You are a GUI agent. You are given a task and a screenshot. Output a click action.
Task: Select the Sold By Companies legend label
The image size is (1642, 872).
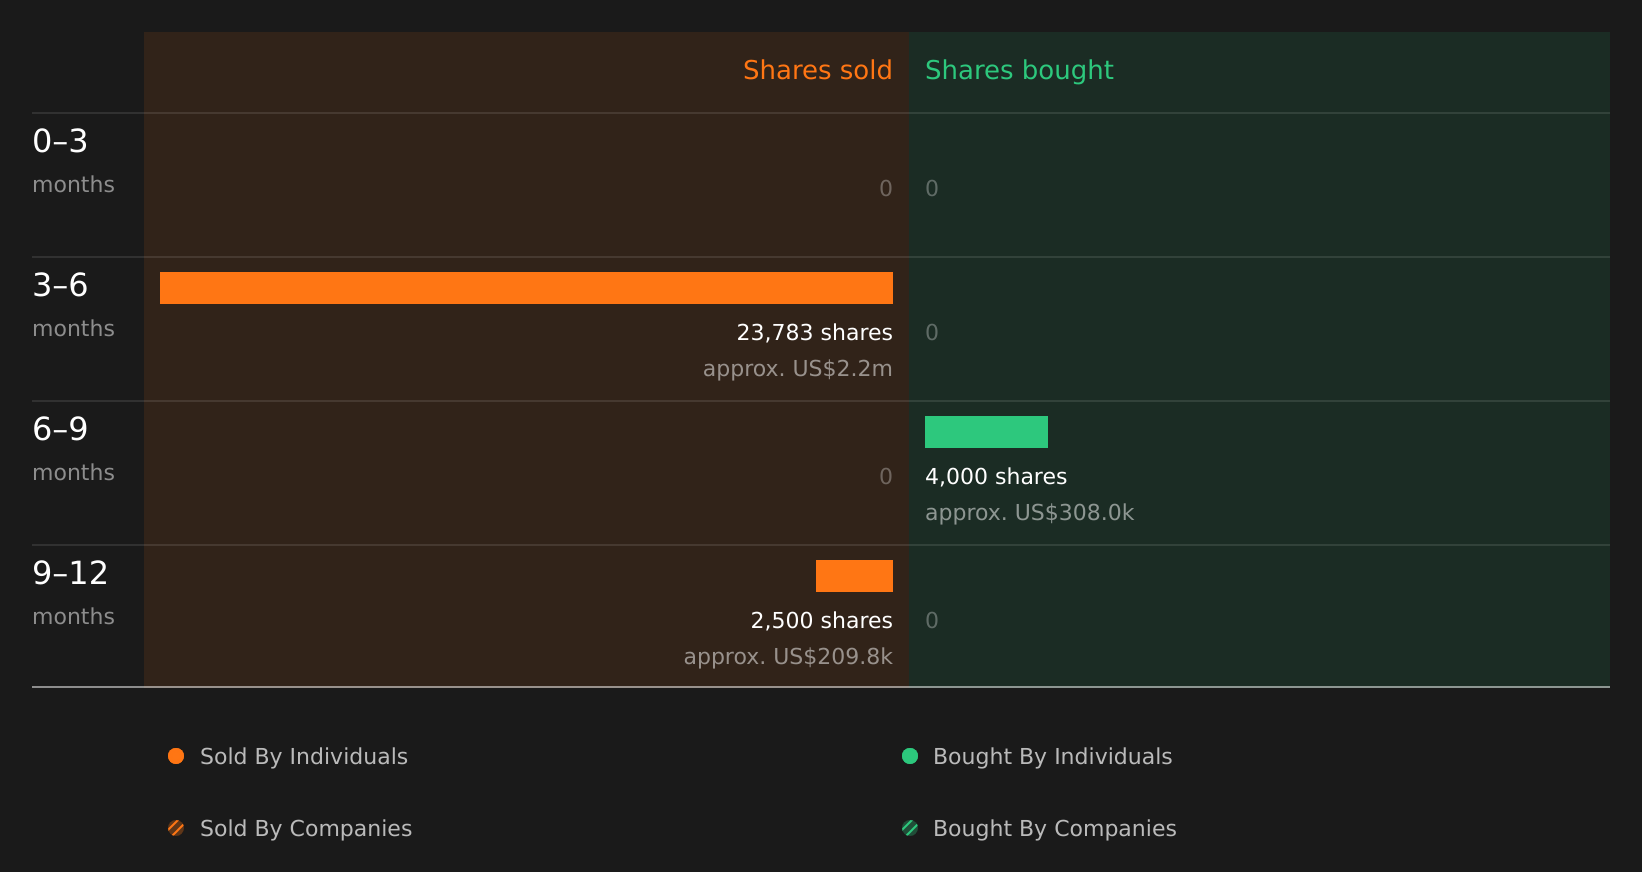pyautogui.click(x=306, y=829)
